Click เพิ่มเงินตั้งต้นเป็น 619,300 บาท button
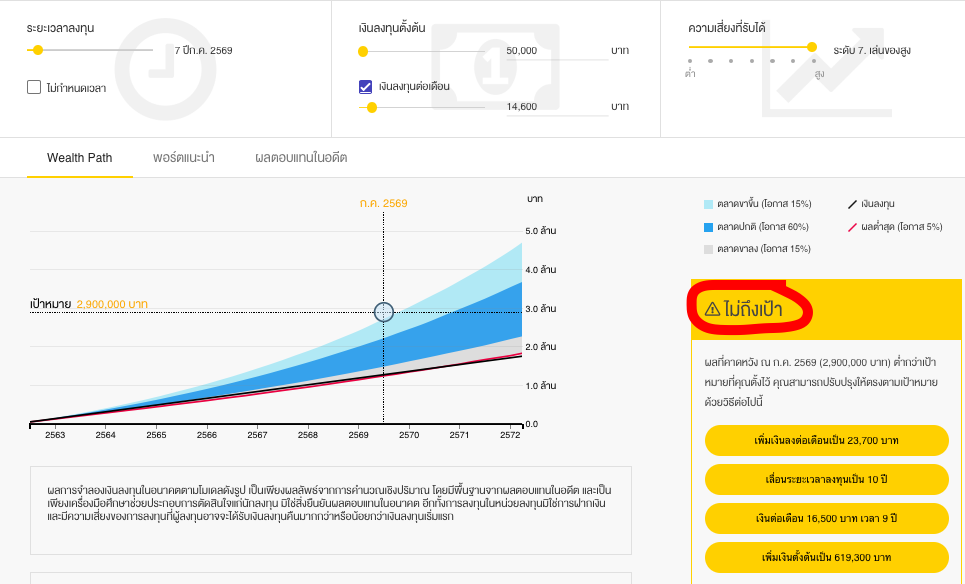965x584 pixels. 826,557
